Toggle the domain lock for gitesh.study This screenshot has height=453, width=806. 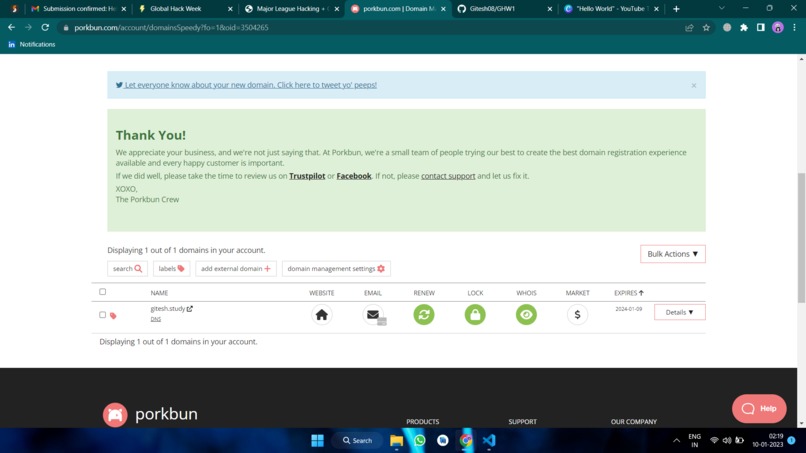[475, 314]
